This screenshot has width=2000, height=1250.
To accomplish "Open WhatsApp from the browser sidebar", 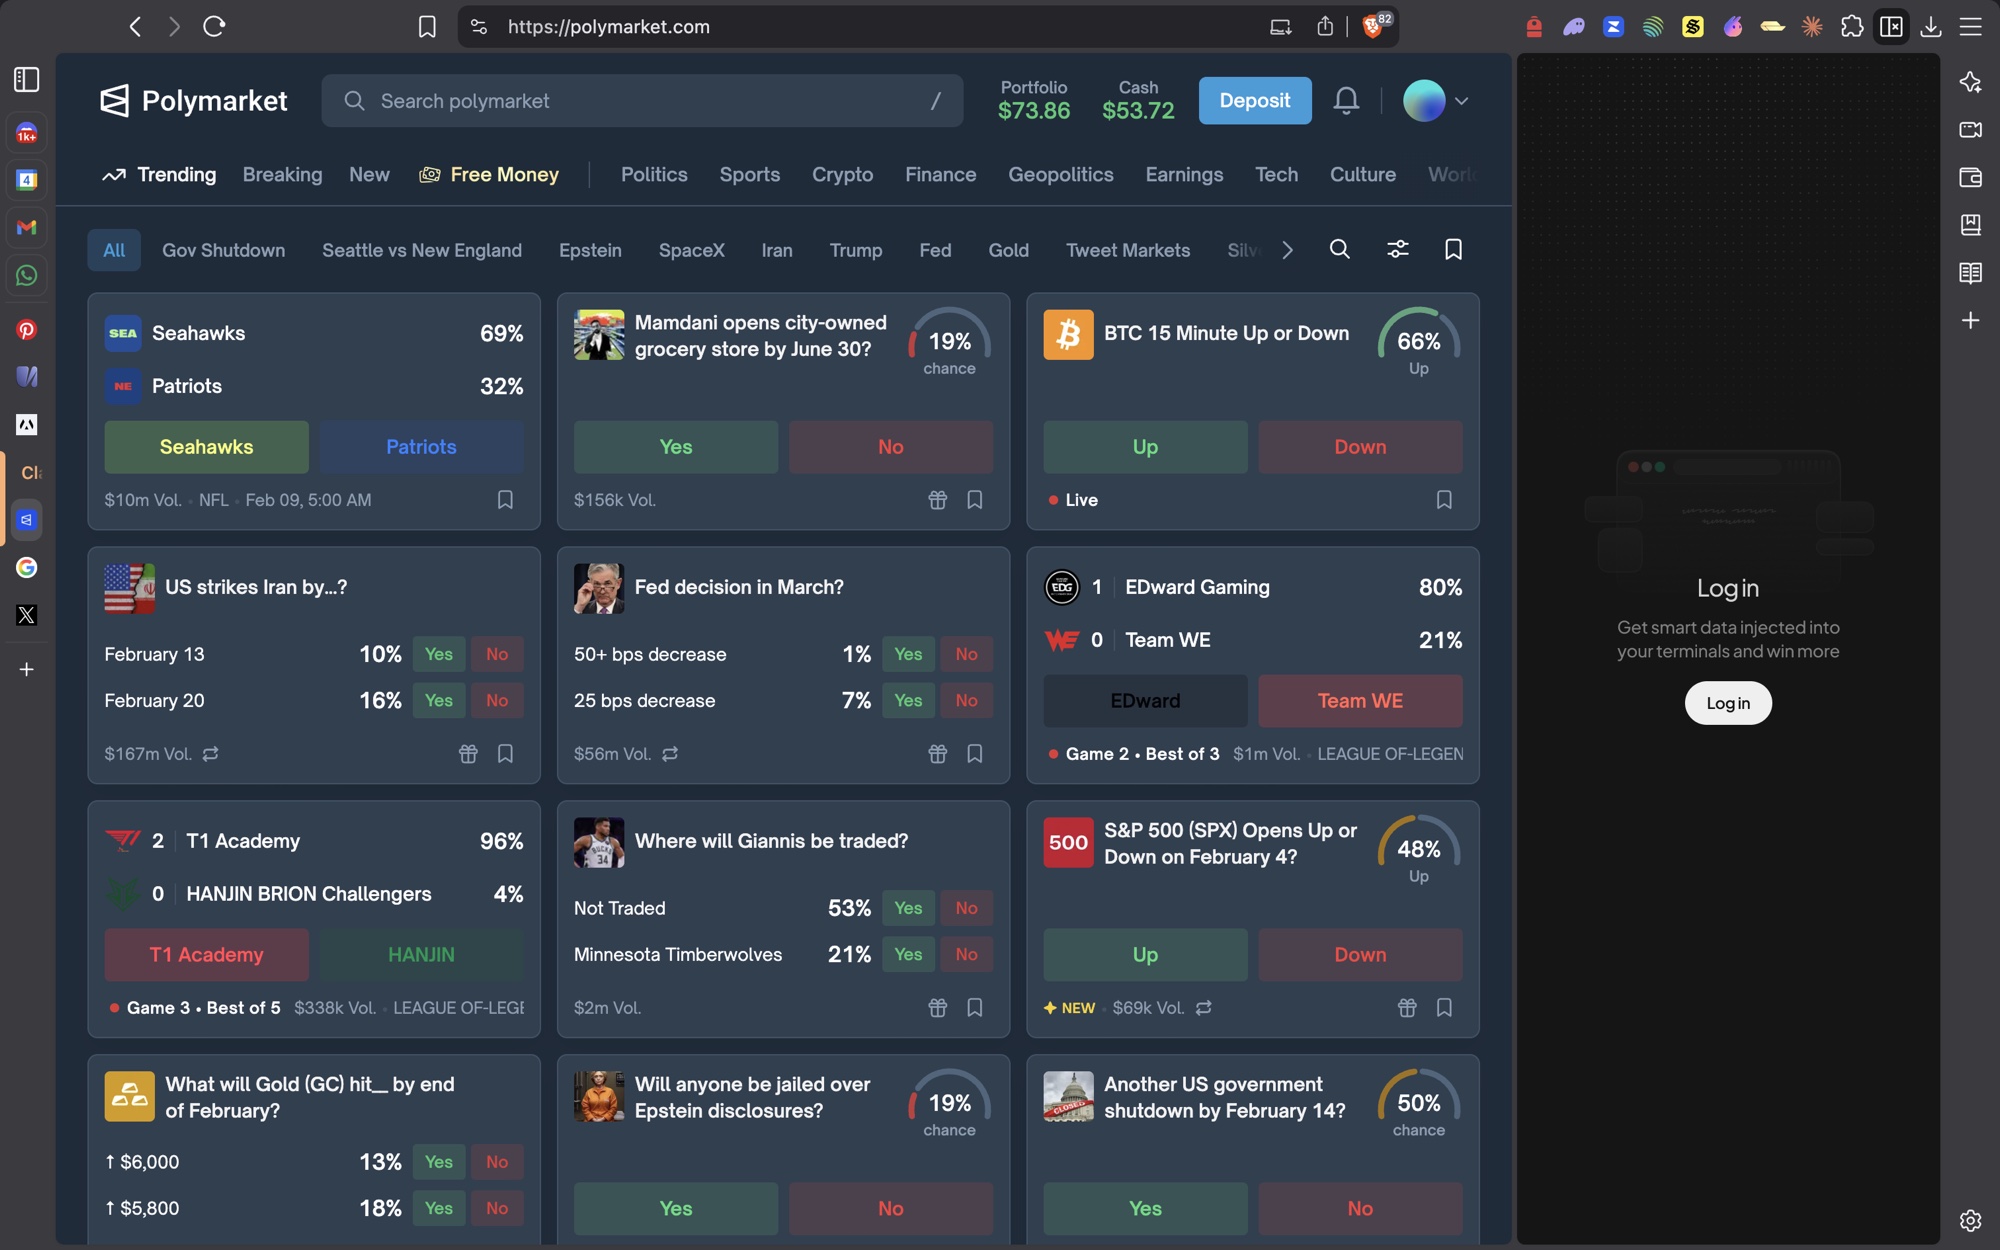I will 27,276.
